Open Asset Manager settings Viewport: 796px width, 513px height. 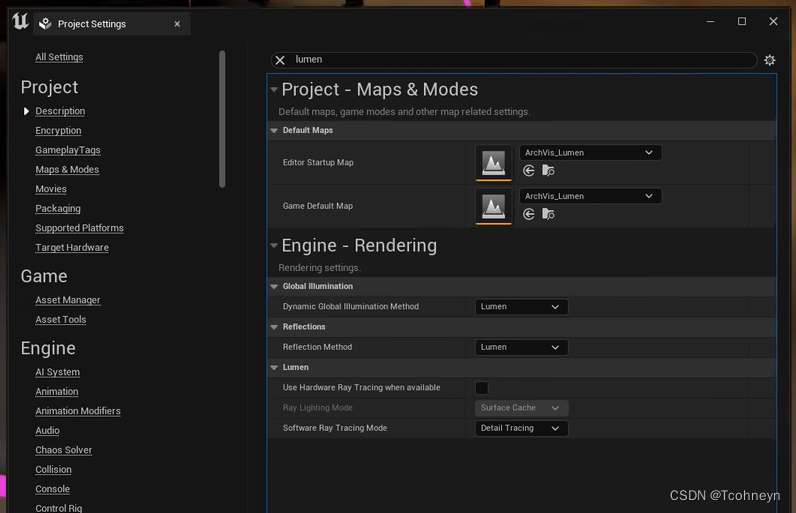(x=68, y=300)
